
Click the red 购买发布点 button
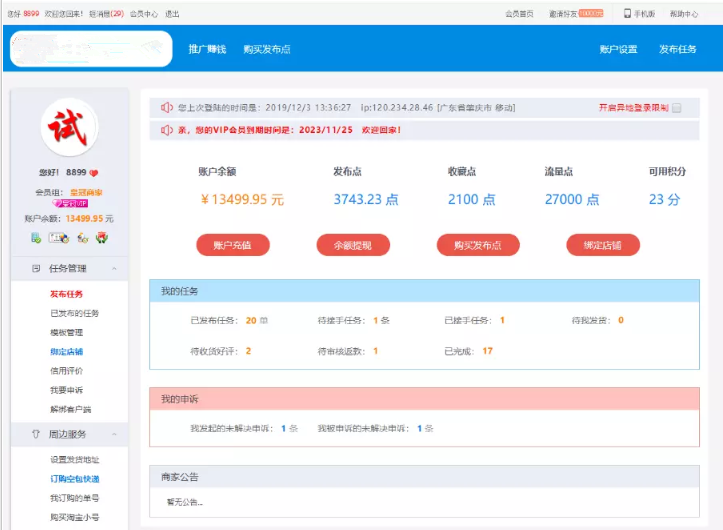pos(478,245)
